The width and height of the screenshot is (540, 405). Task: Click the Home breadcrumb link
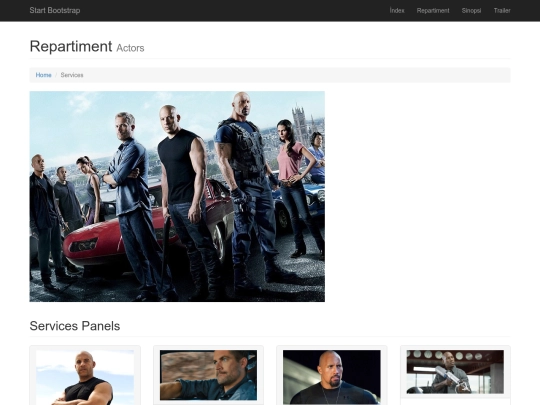(x=43, y=75)
